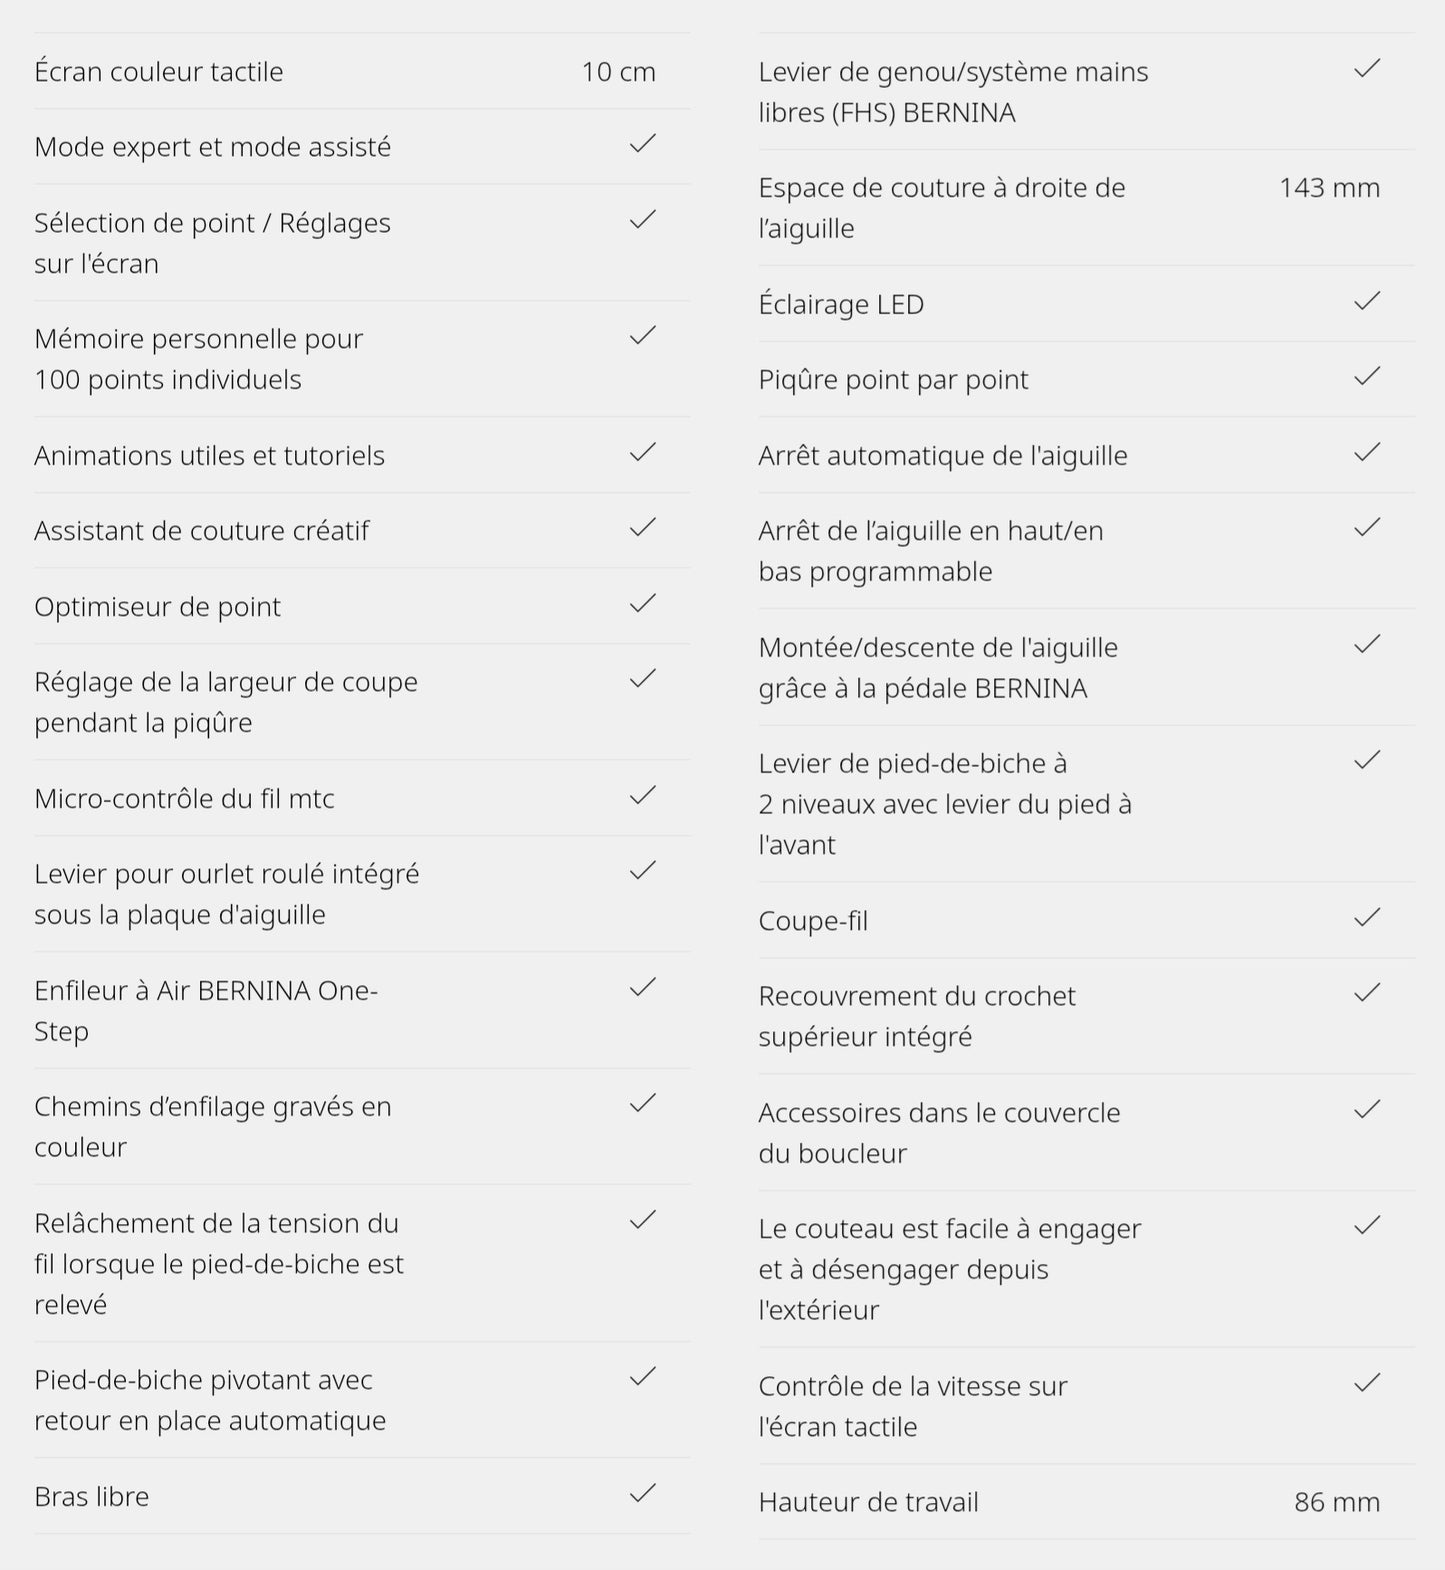Click the checkmark for Assistant de couture créatif
The height and width of the screenshot is (1570, 1445).
coord(642,527)
